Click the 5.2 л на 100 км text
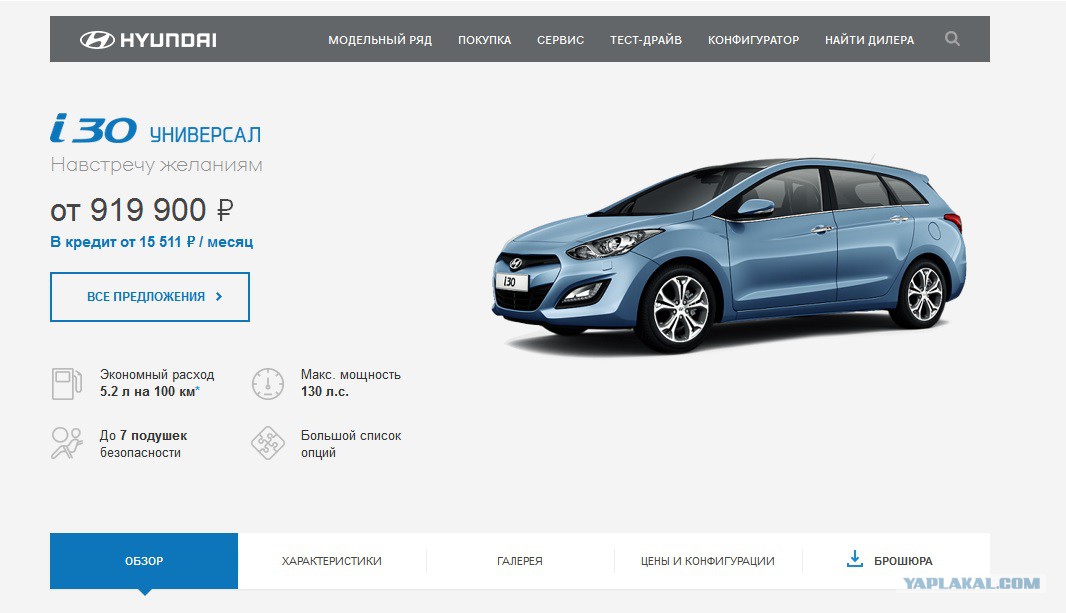1066x613 pixels. pos(150,391)
